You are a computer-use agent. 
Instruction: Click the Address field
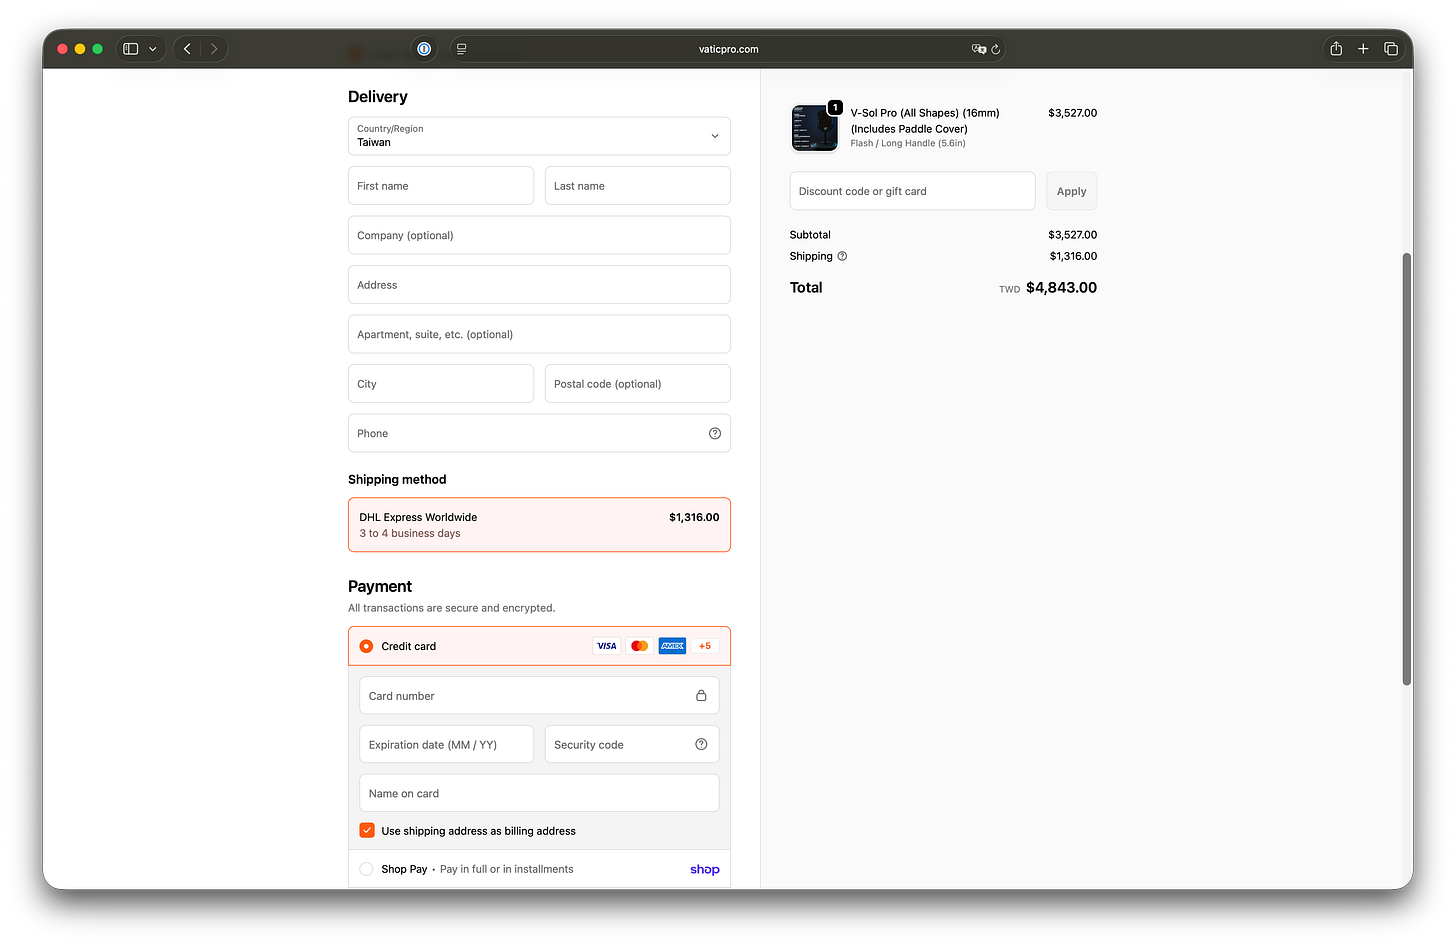click(539, 285)
